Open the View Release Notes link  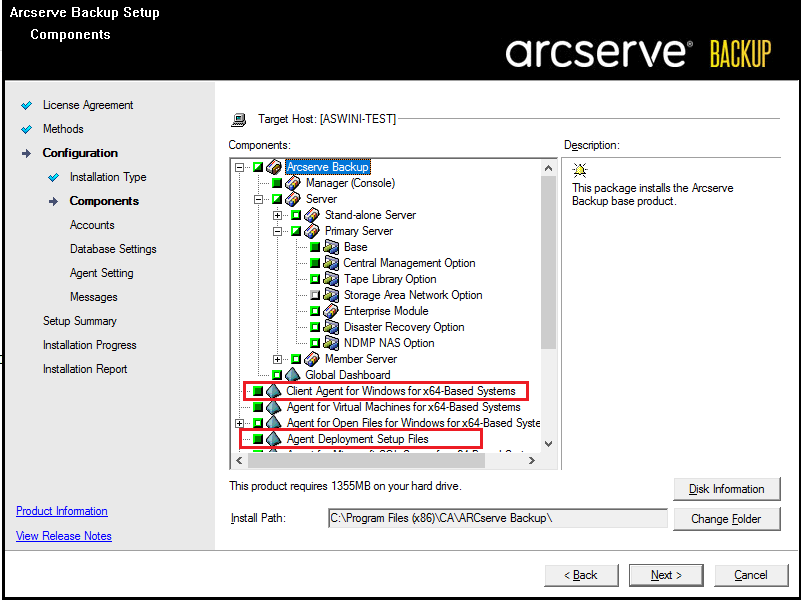click(64, 536)
